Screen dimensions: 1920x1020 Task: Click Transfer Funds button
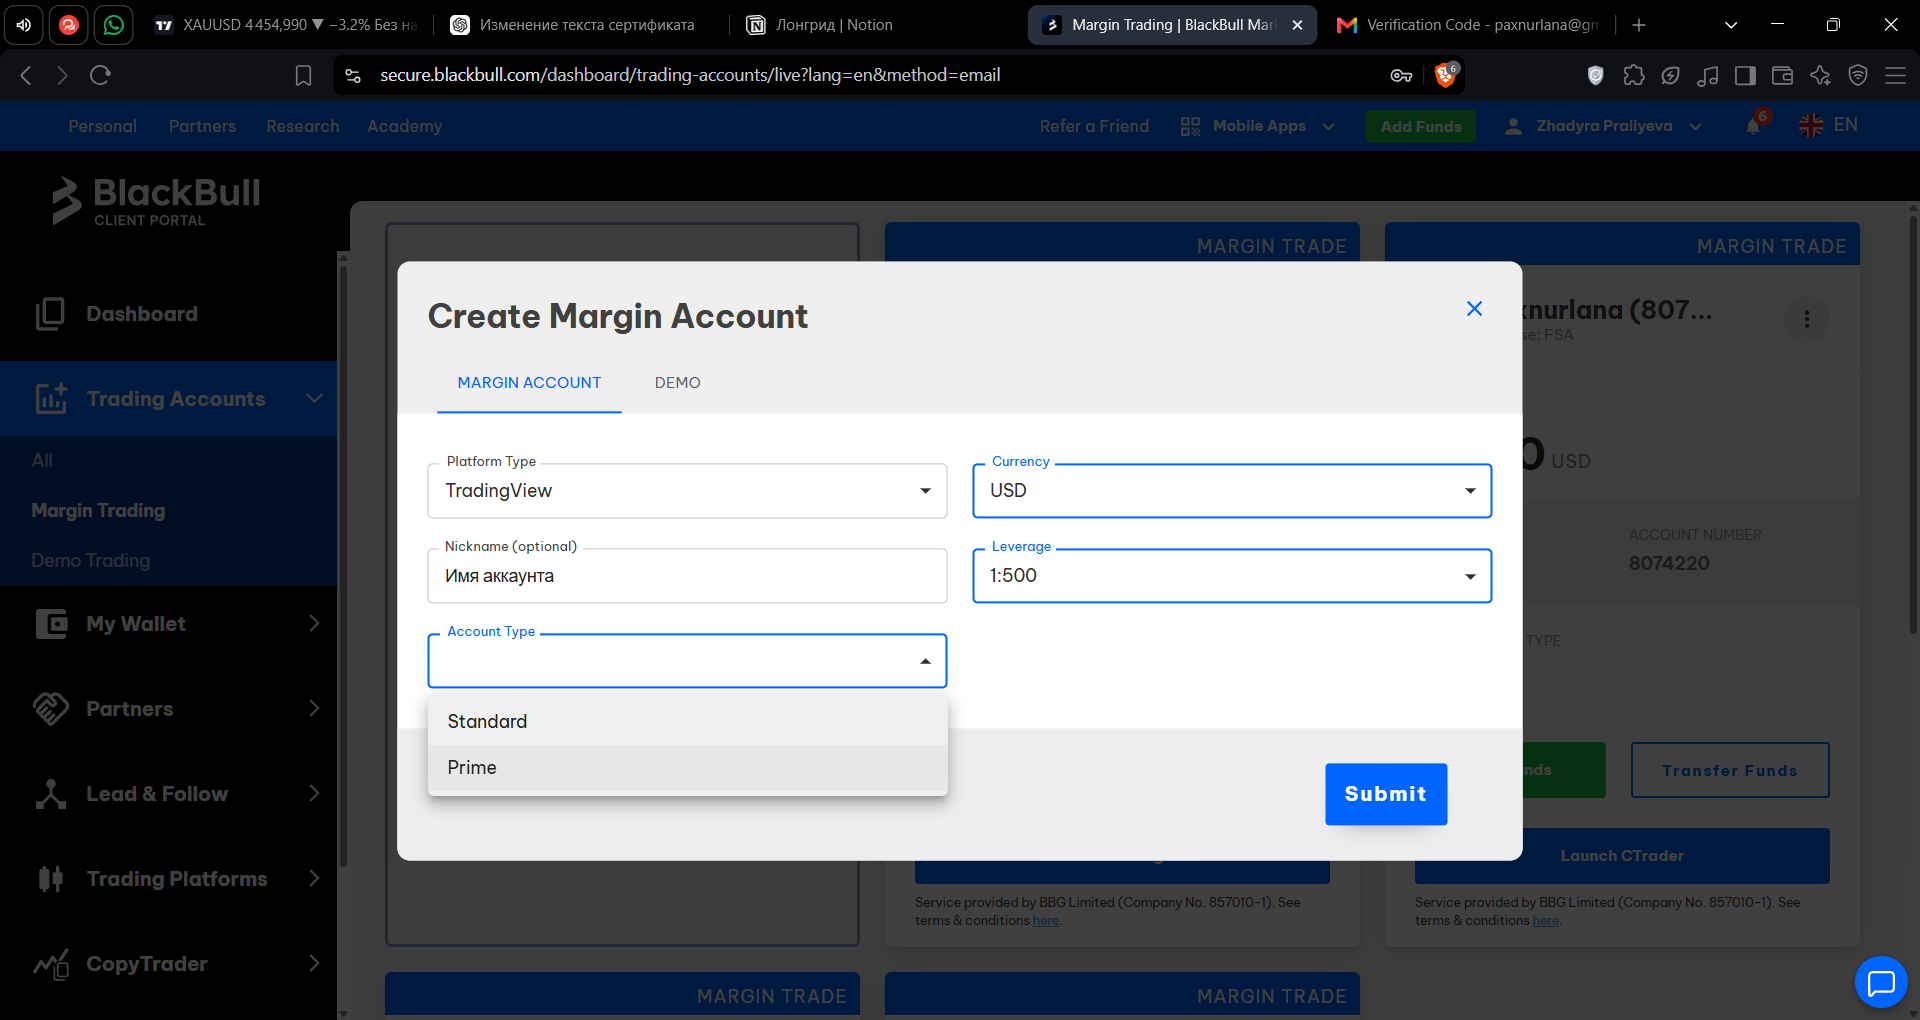1730,770
